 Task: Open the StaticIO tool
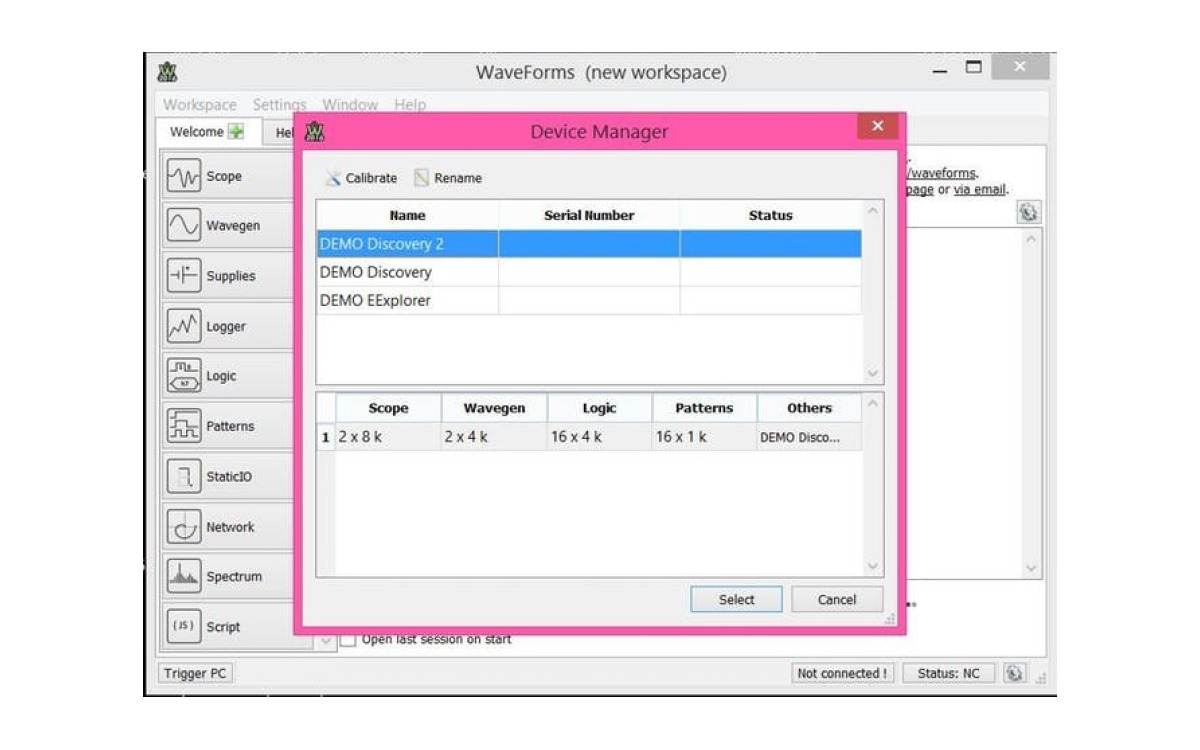click(228, 477)
